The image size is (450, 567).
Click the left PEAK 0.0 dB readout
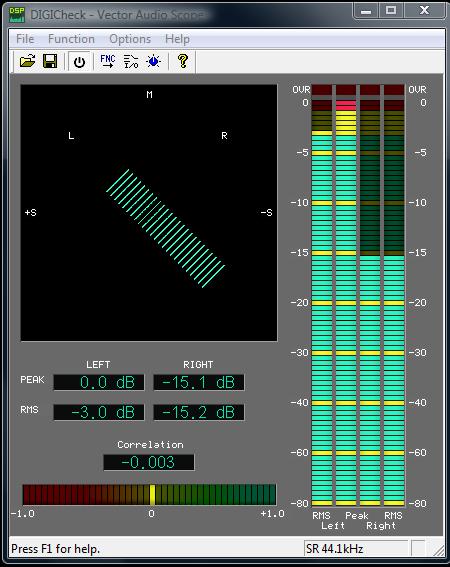click(x=99, y=383)
